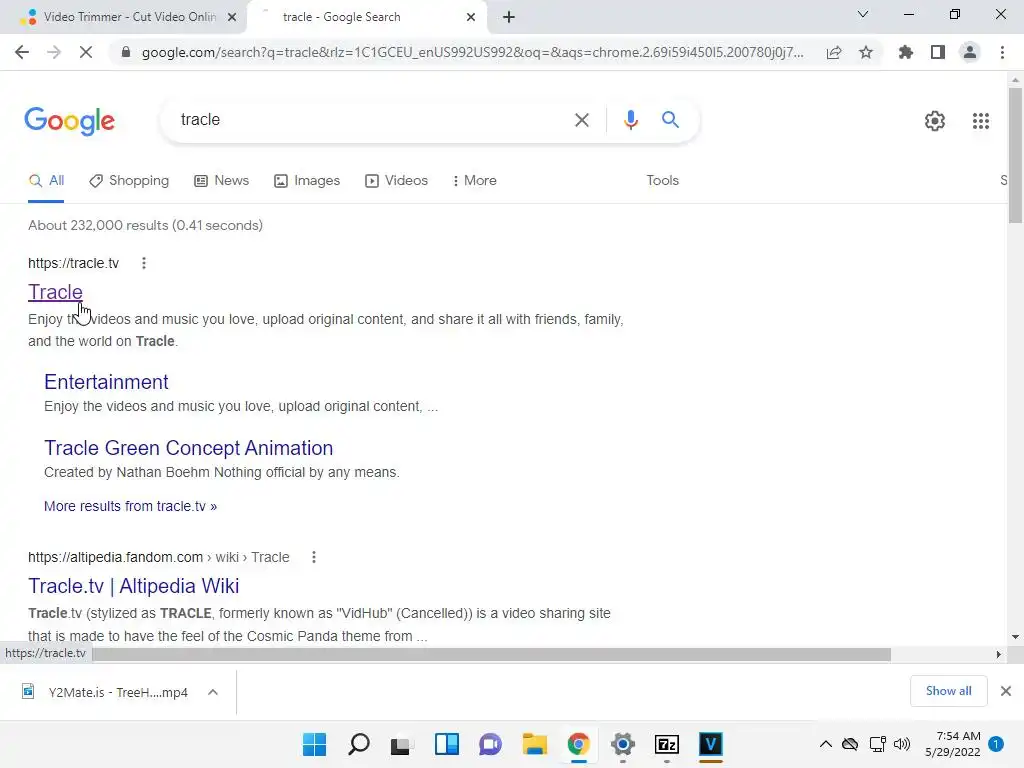Open 7-Zip from the taskbar
Screen dimensions: 1024x768
click(667, 744)
